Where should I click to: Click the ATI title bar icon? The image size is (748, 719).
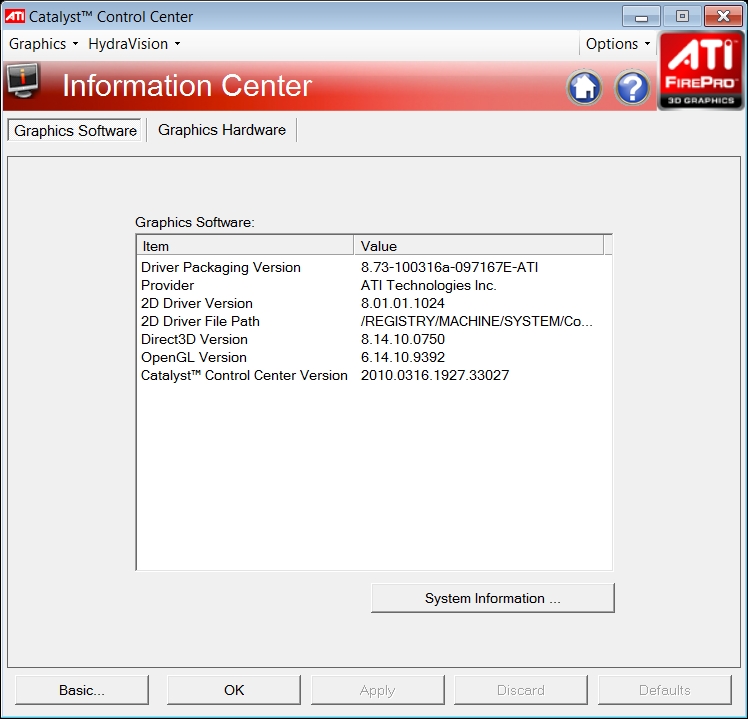15,16
